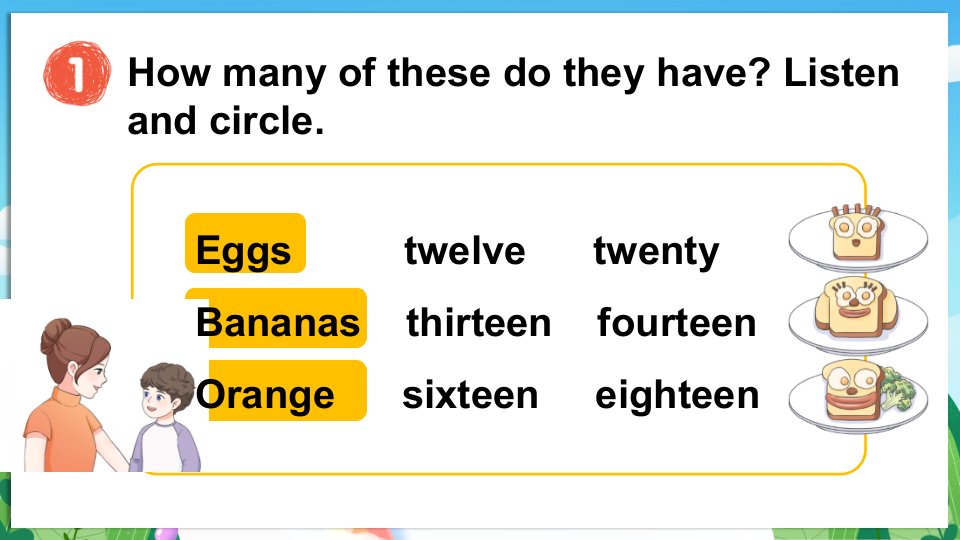Click the broccoli on the bottom plate
960x540 pixels.
pos(898,388)
